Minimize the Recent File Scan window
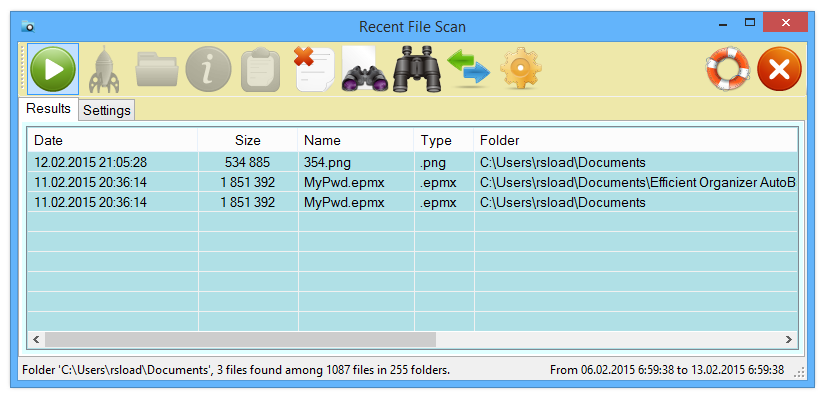The height and width of the screenshot is (410, 835). click(x=723, y=24)
